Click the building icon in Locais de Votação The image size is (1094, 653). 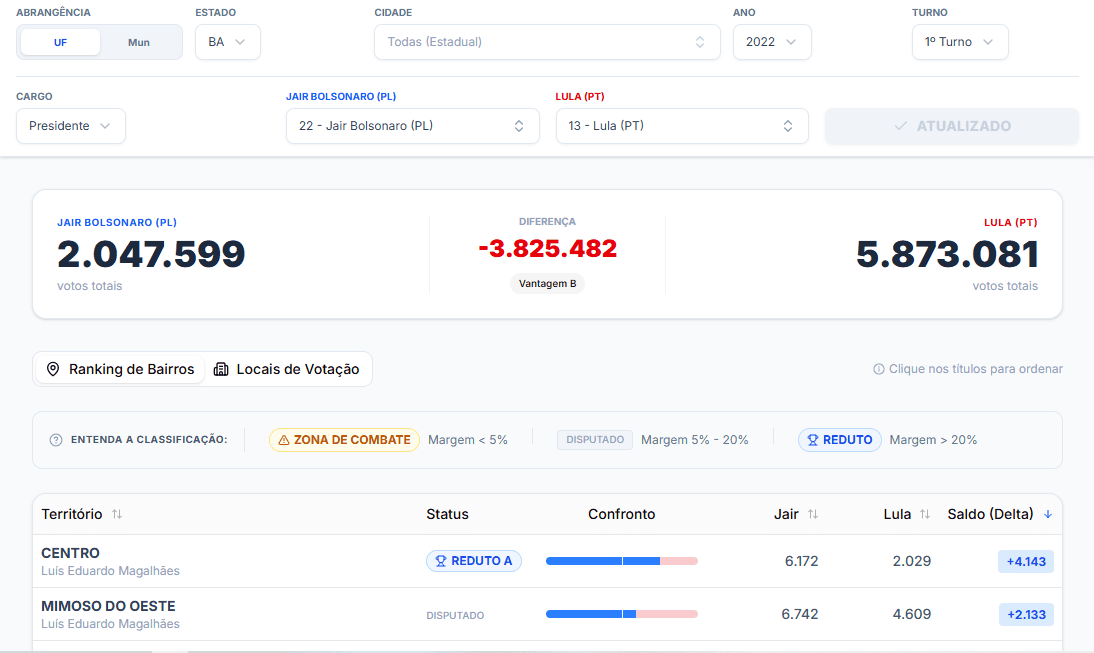point(221,369)
